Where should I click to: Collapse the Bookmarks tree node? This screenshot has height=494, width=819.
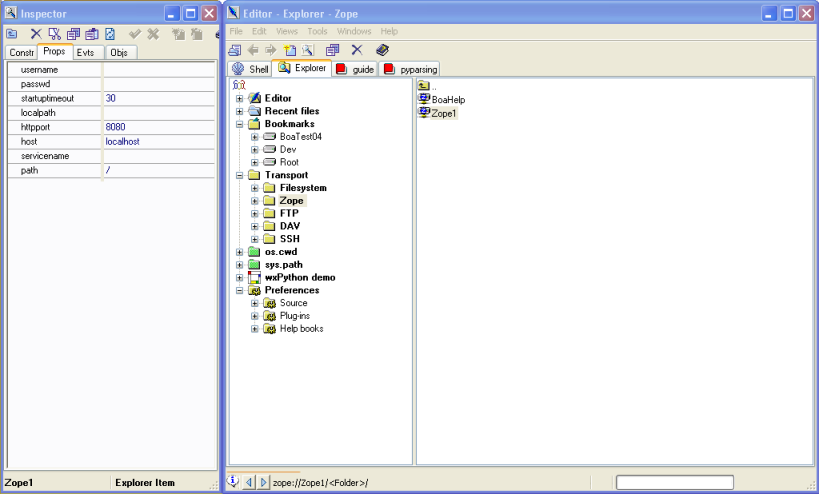[240, 124]
